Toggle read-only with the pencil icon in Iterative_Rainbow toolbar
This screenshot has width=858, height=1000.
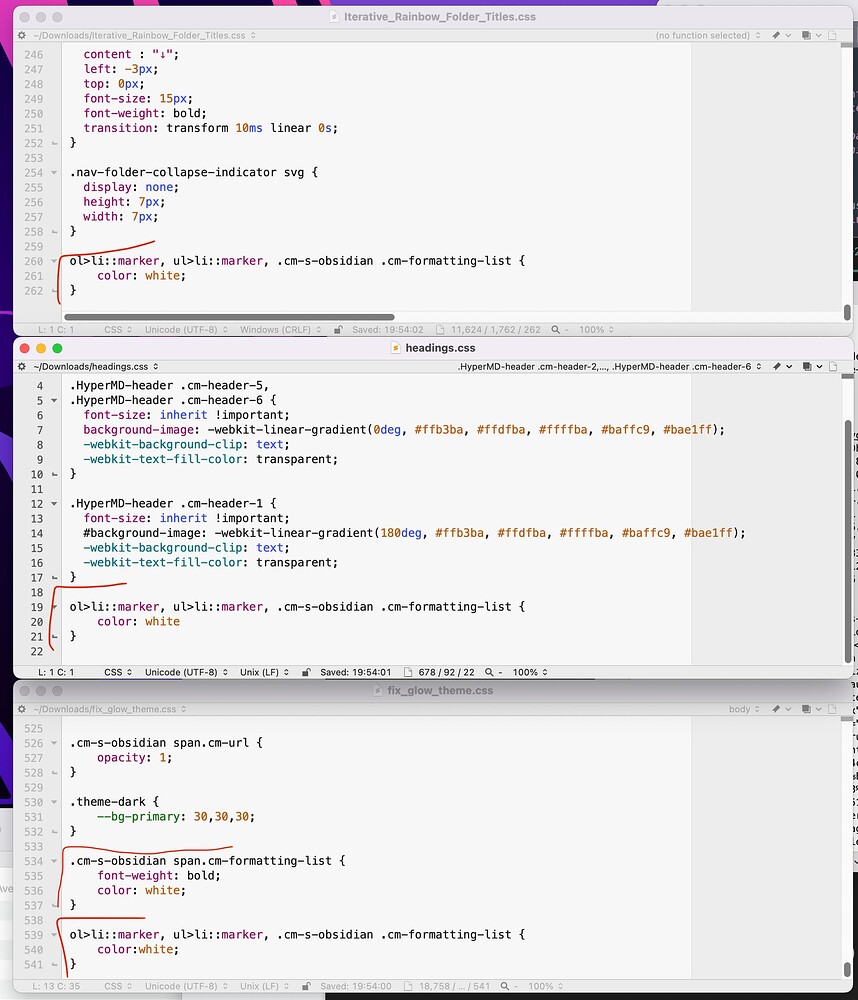coord(776,34)
